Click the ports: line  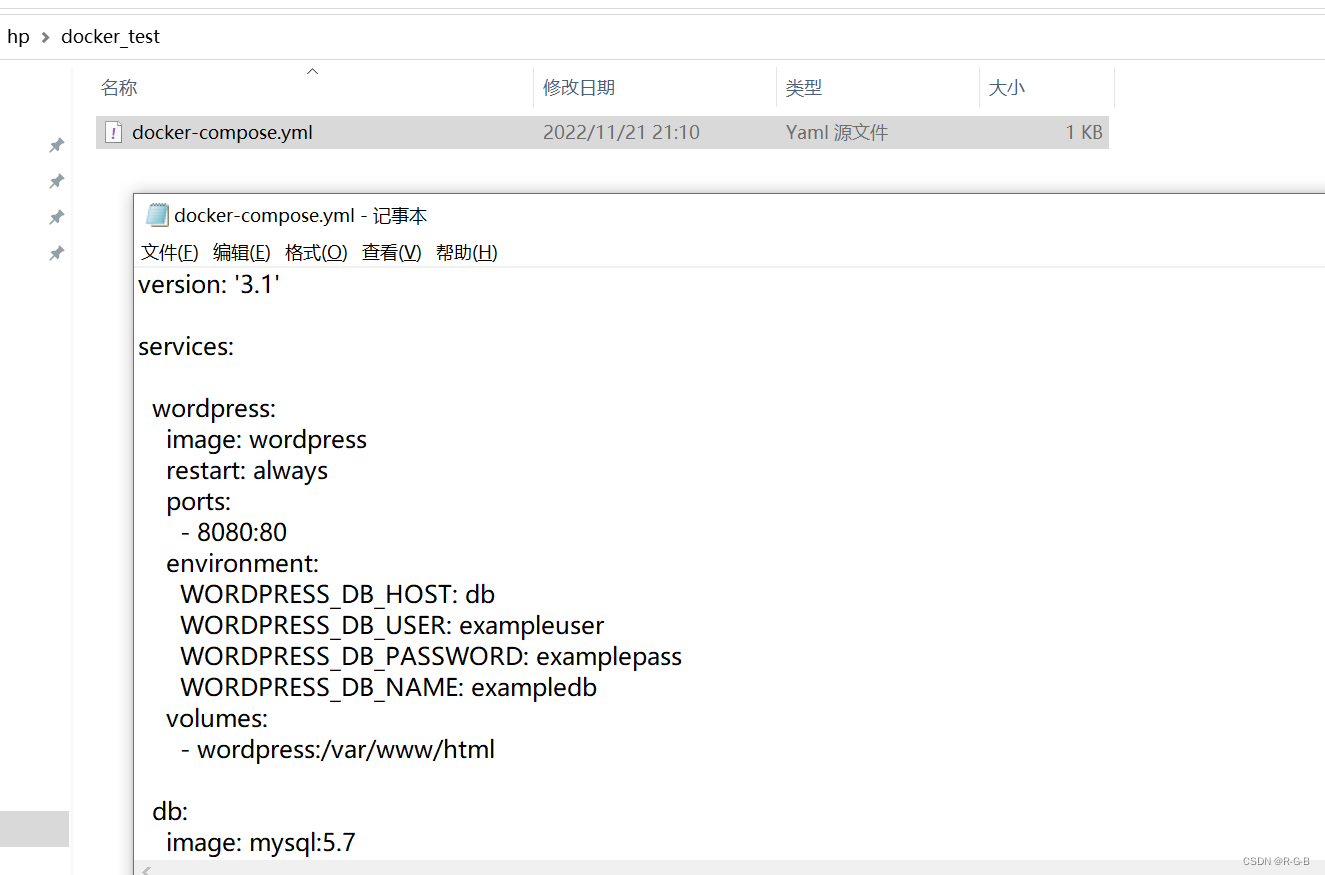199,502
